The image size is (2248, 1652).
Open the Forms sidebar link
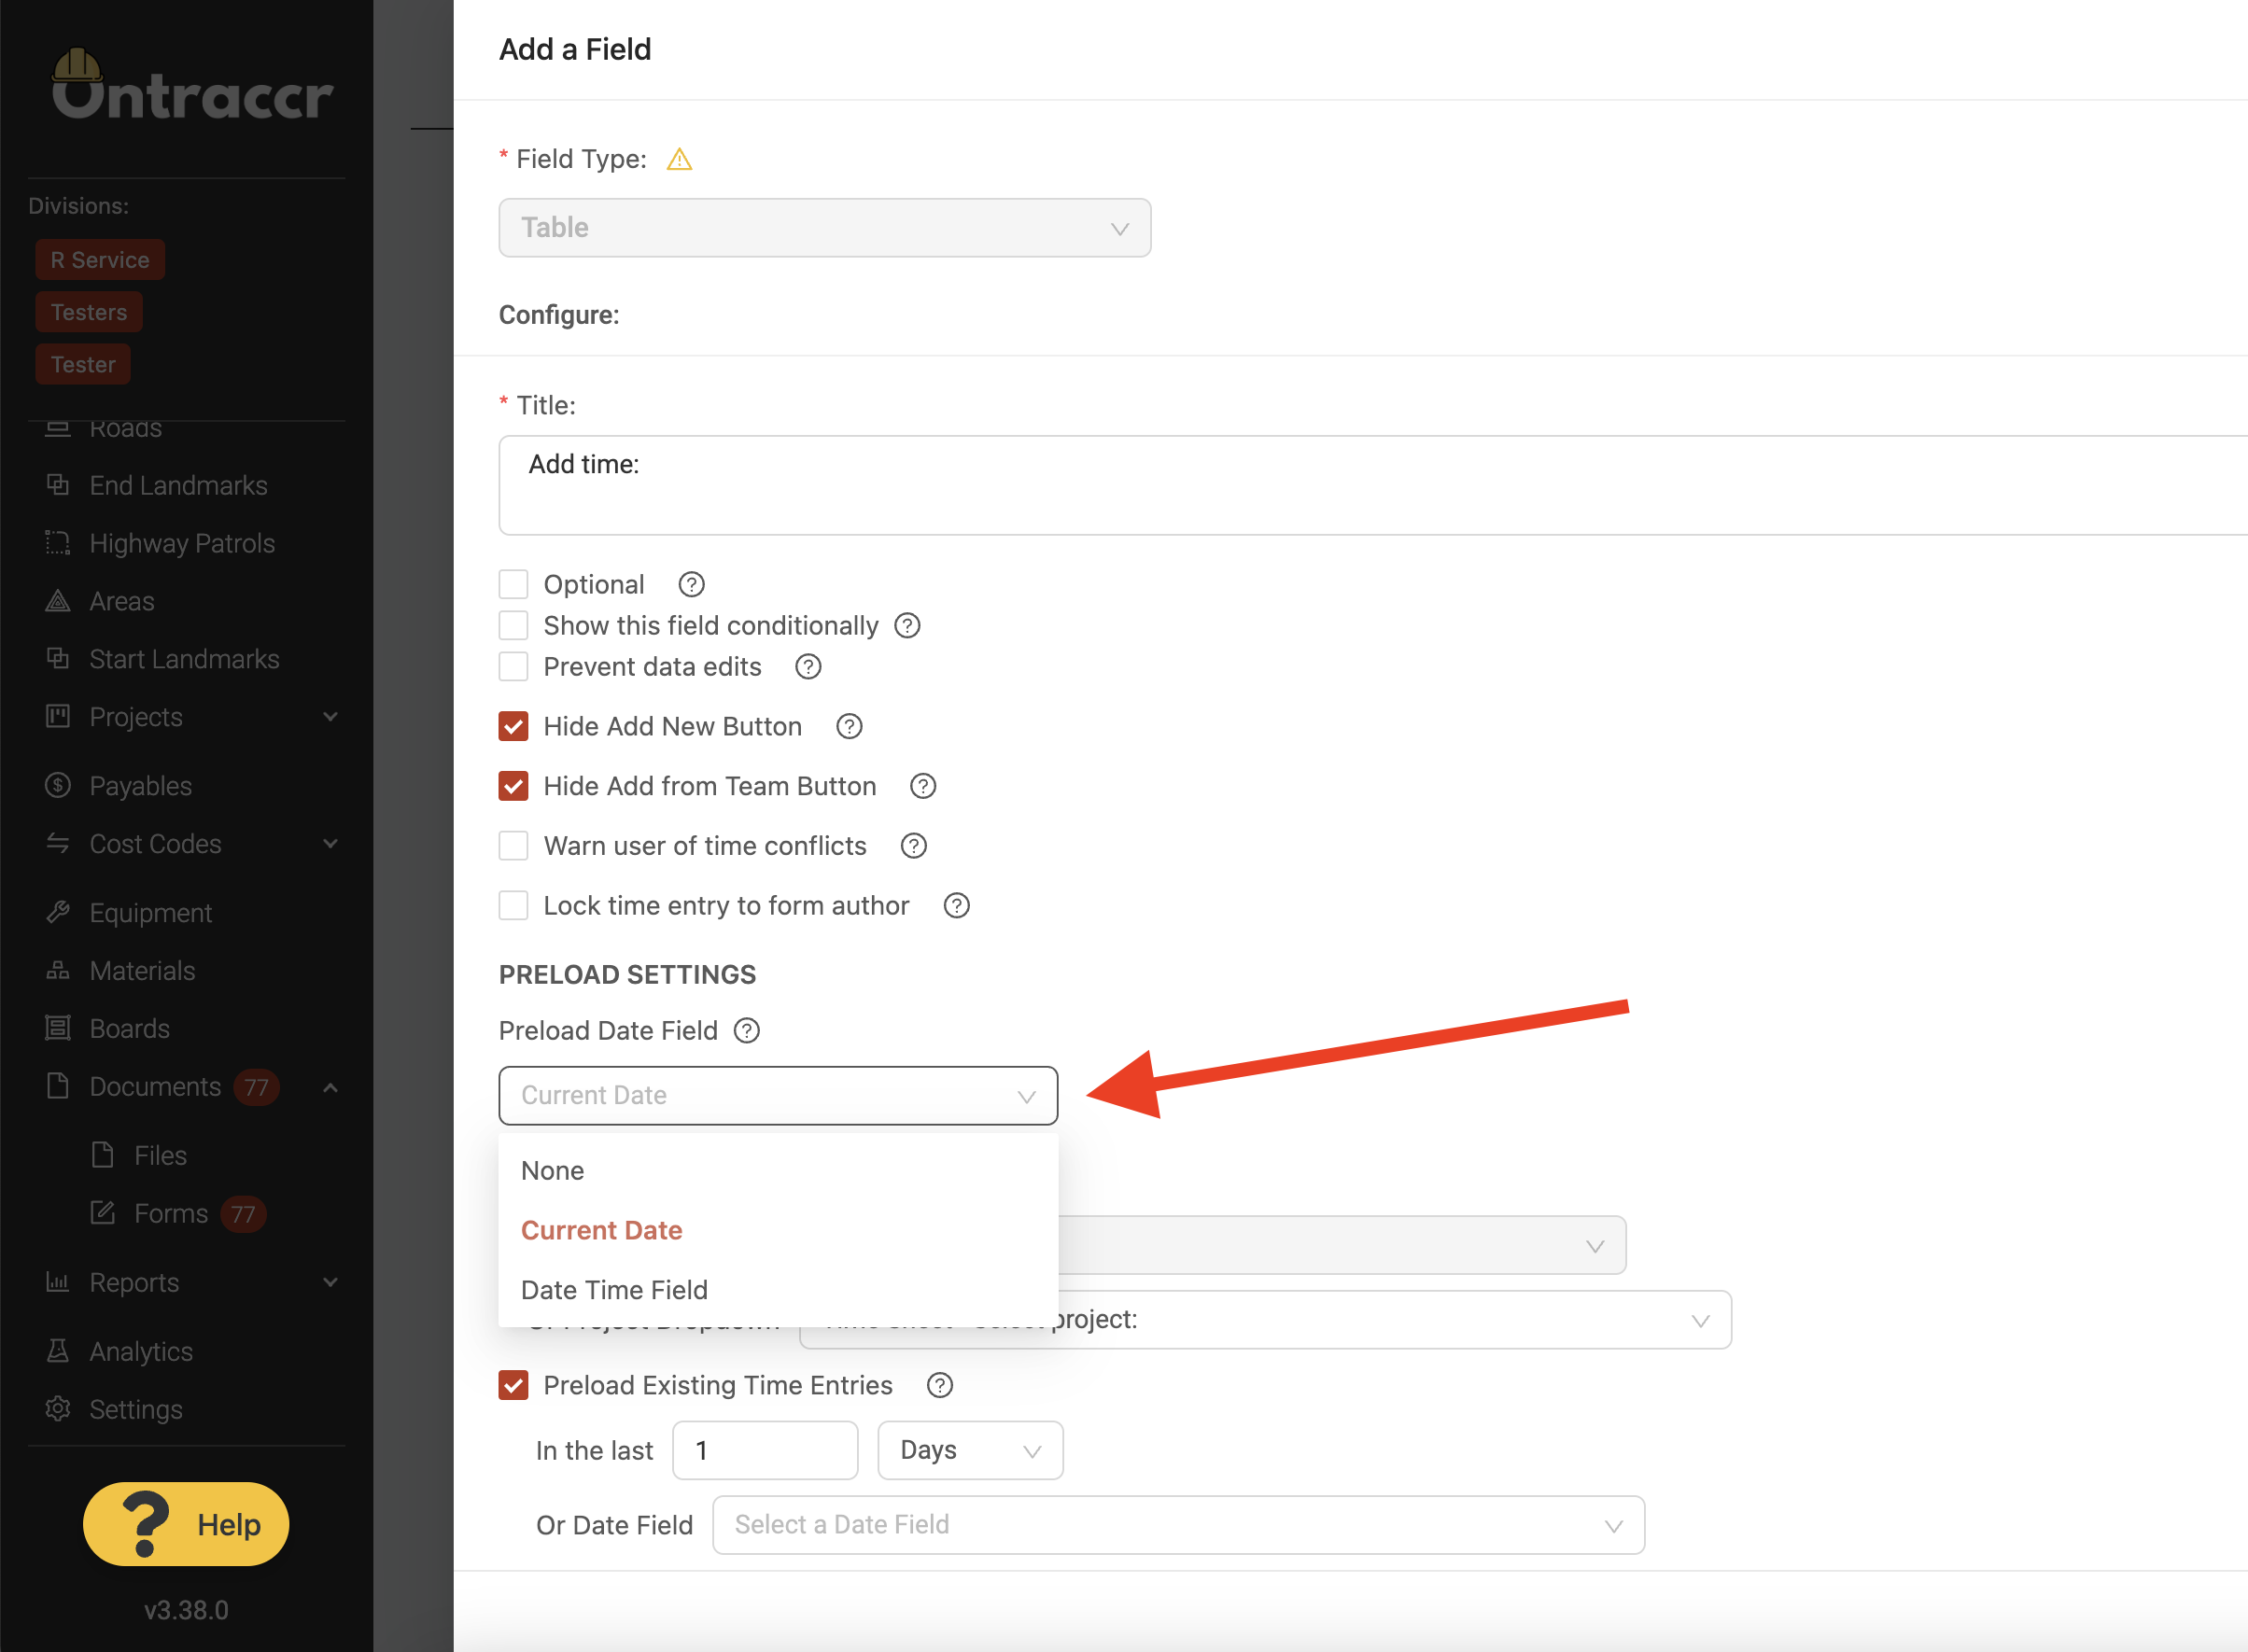(x=171, y=1214)
